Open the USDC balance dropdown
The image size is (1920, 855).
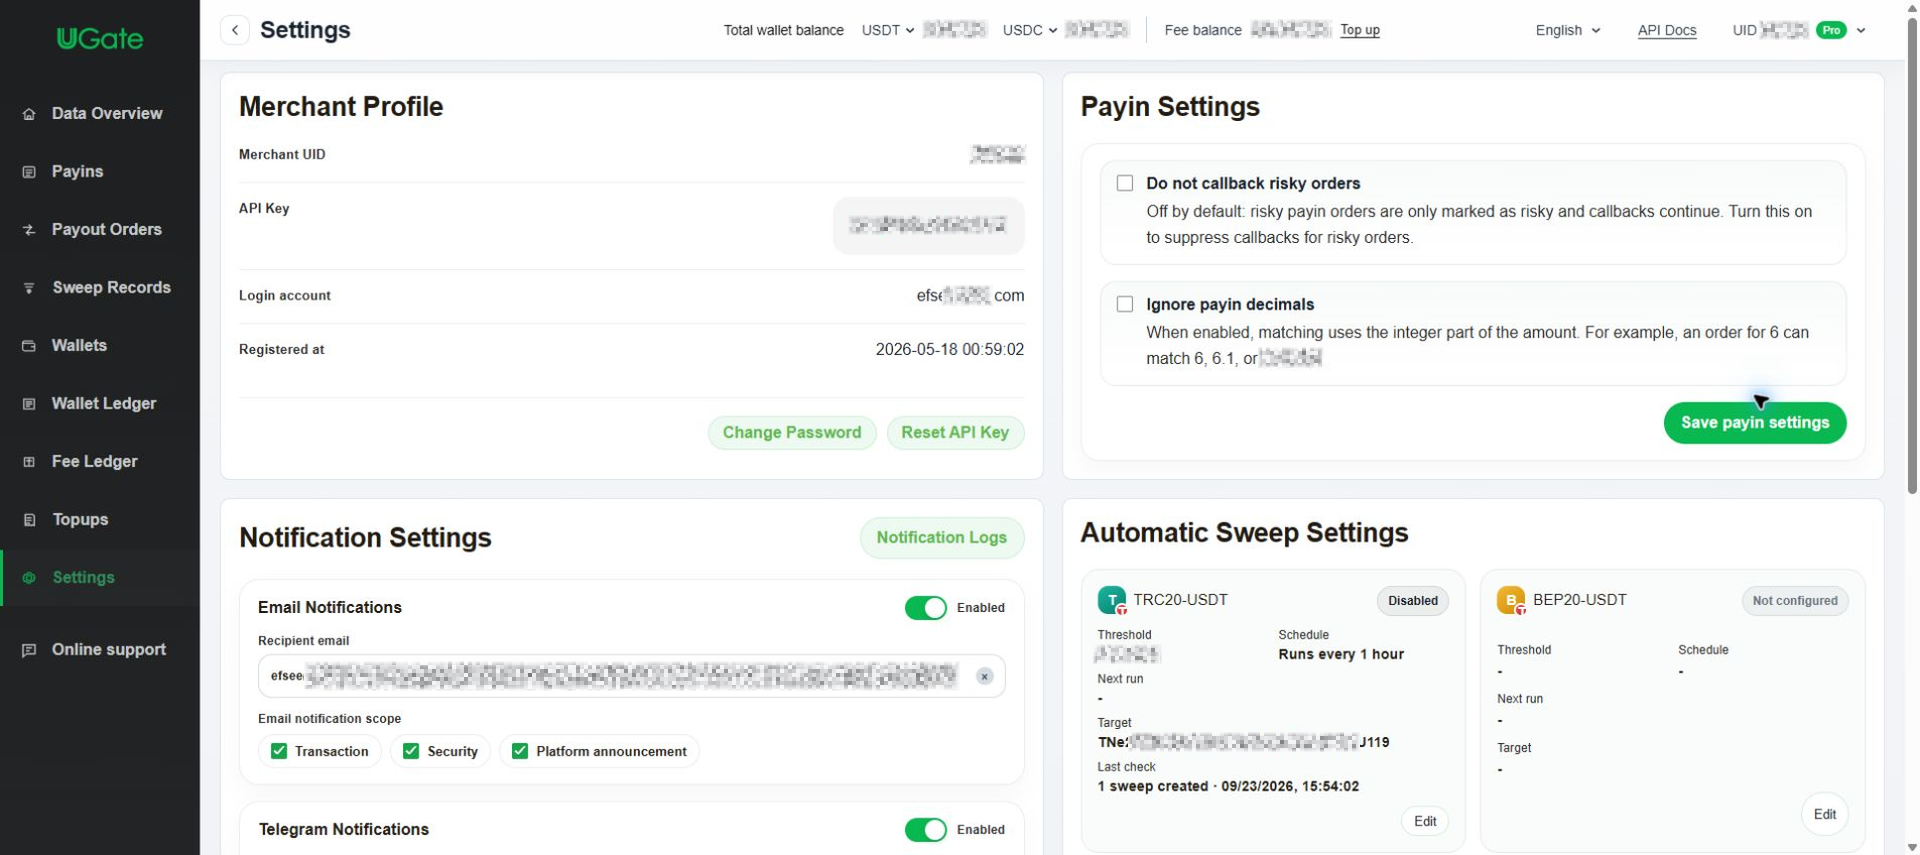click(1030, 30)
